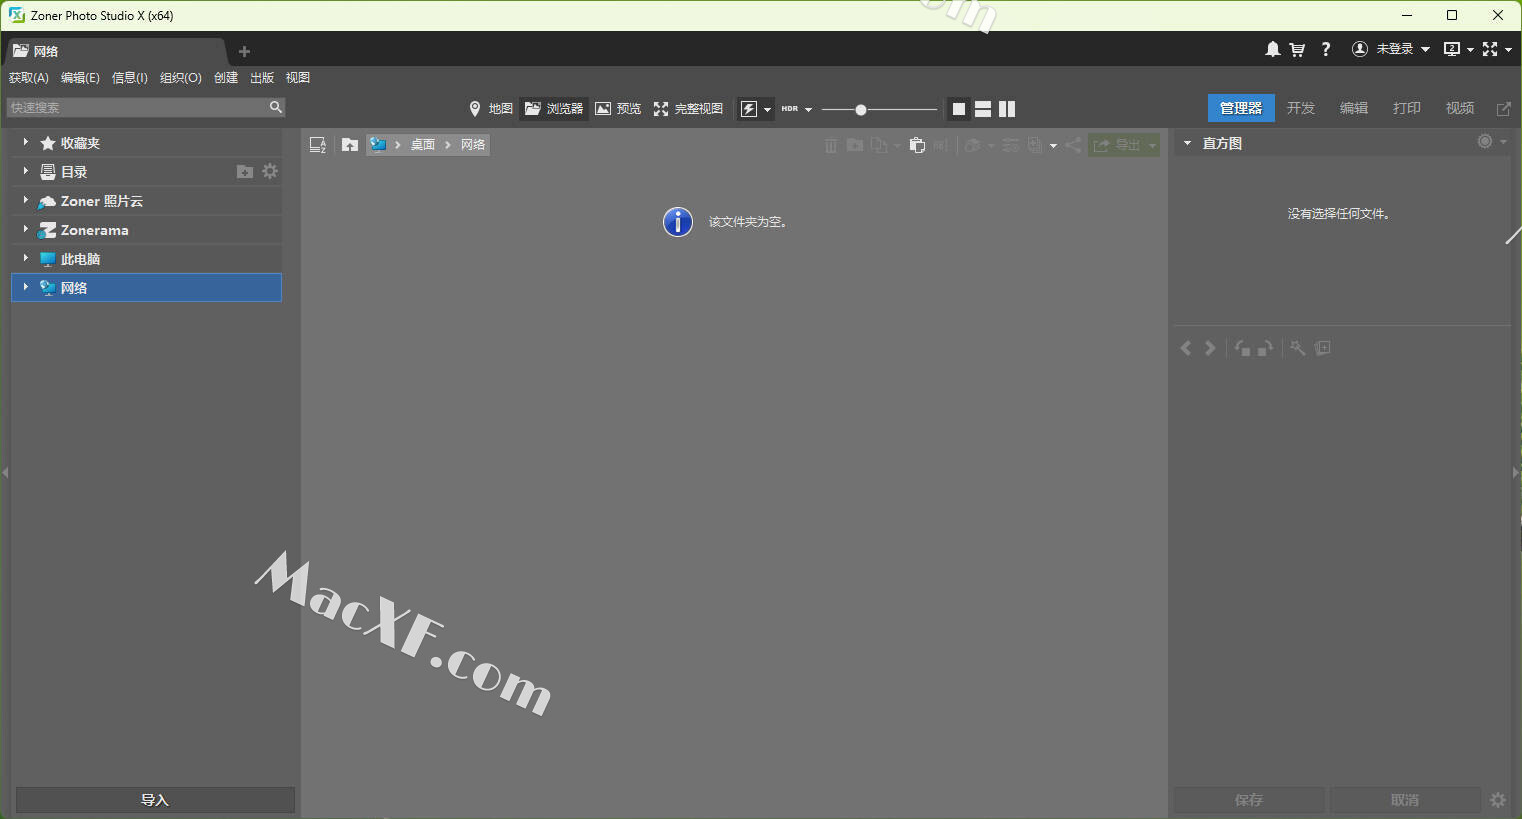
Task: Open the lightning icon dropdown arrow
Action: pyautogui.click(x=768, y=110)
